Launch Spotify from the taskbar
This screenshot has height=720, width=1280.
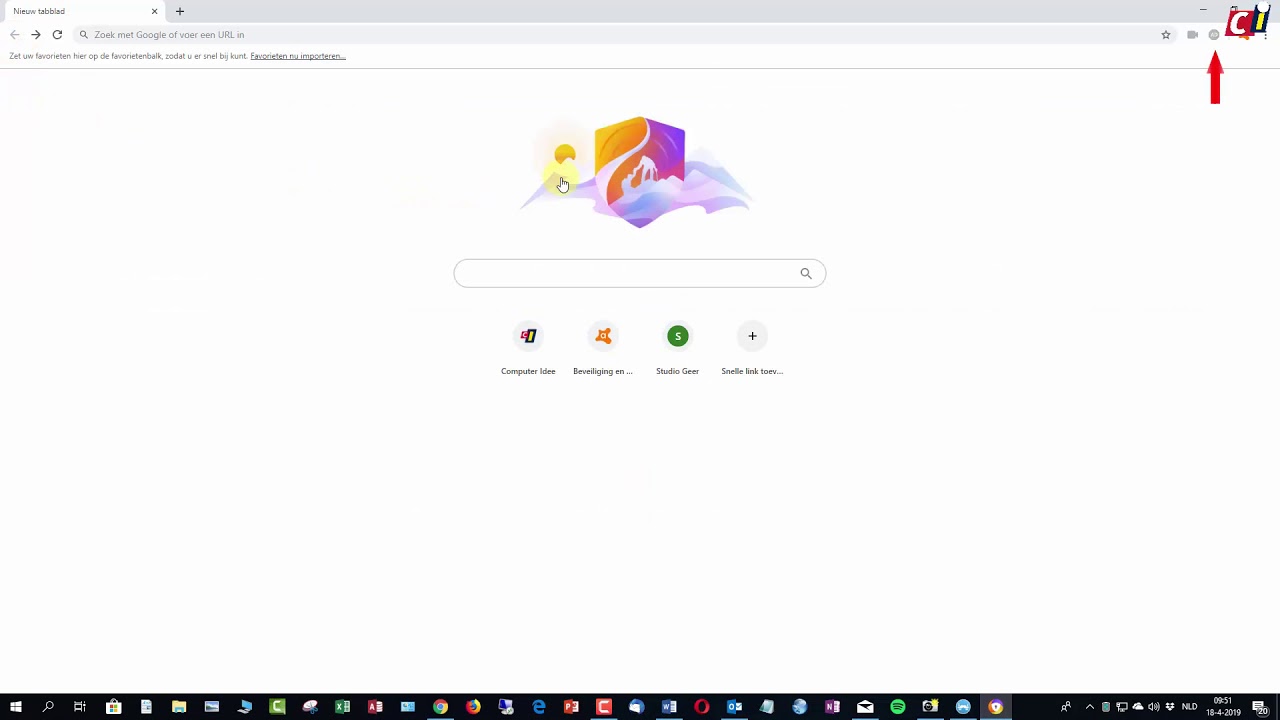(898, 707)
